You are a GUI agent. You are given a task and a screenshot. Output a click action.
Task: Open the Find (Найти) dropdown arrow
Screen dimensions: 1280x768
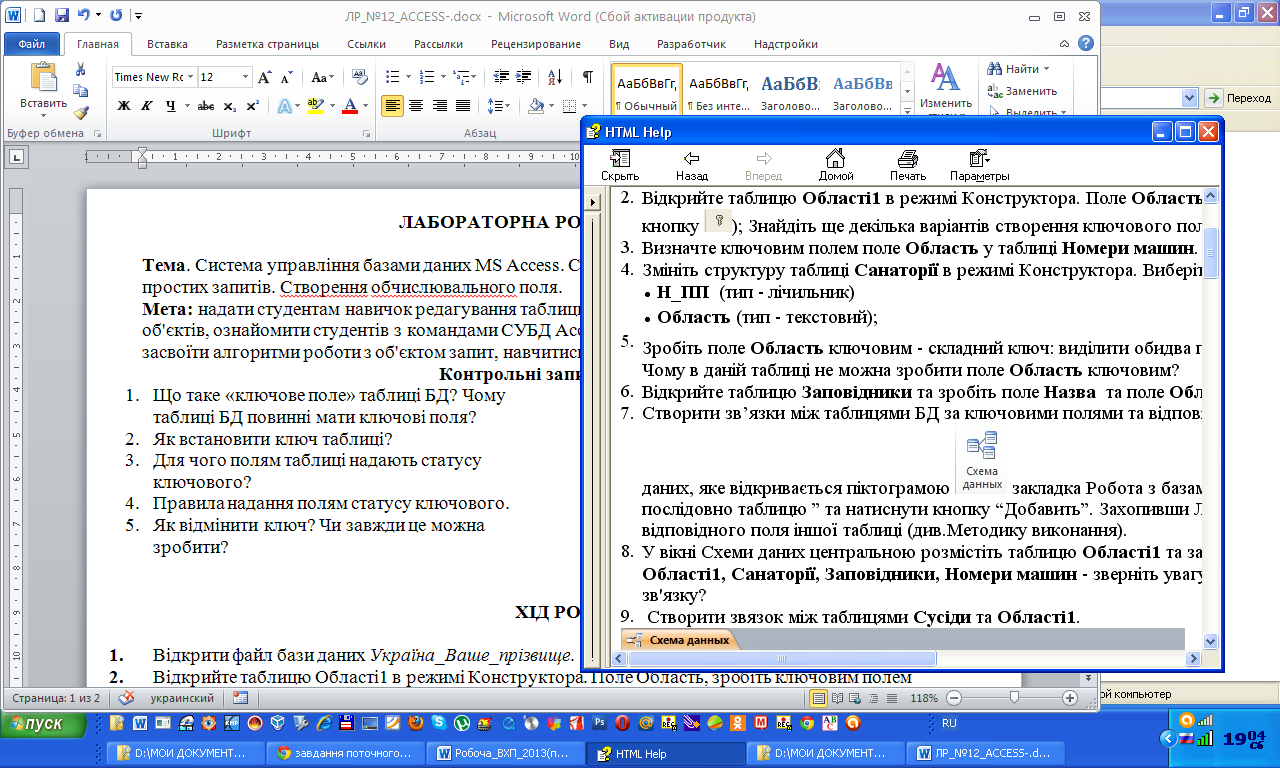1046,69
